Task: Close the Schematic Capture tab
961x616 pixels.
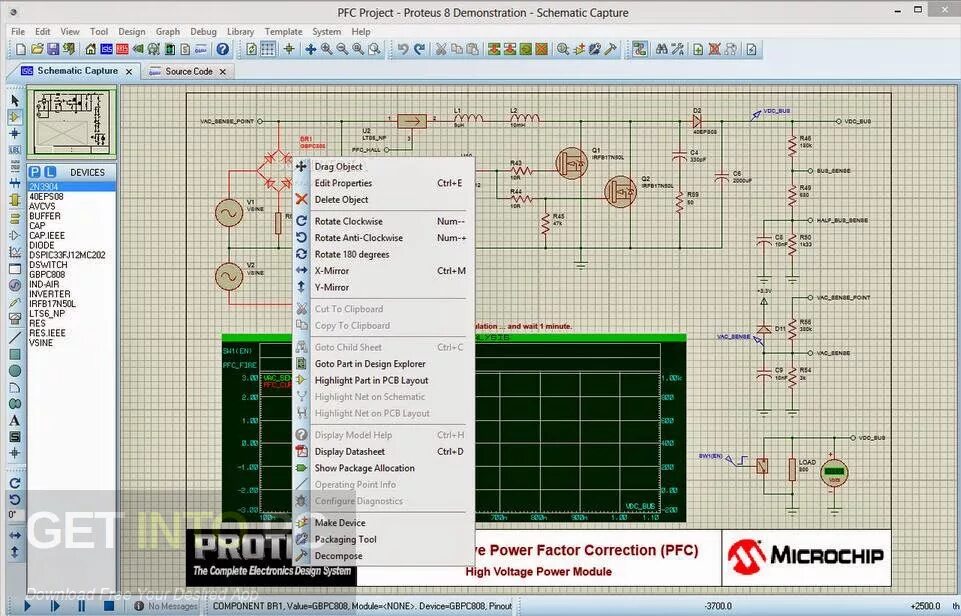Action: point(129,72)
